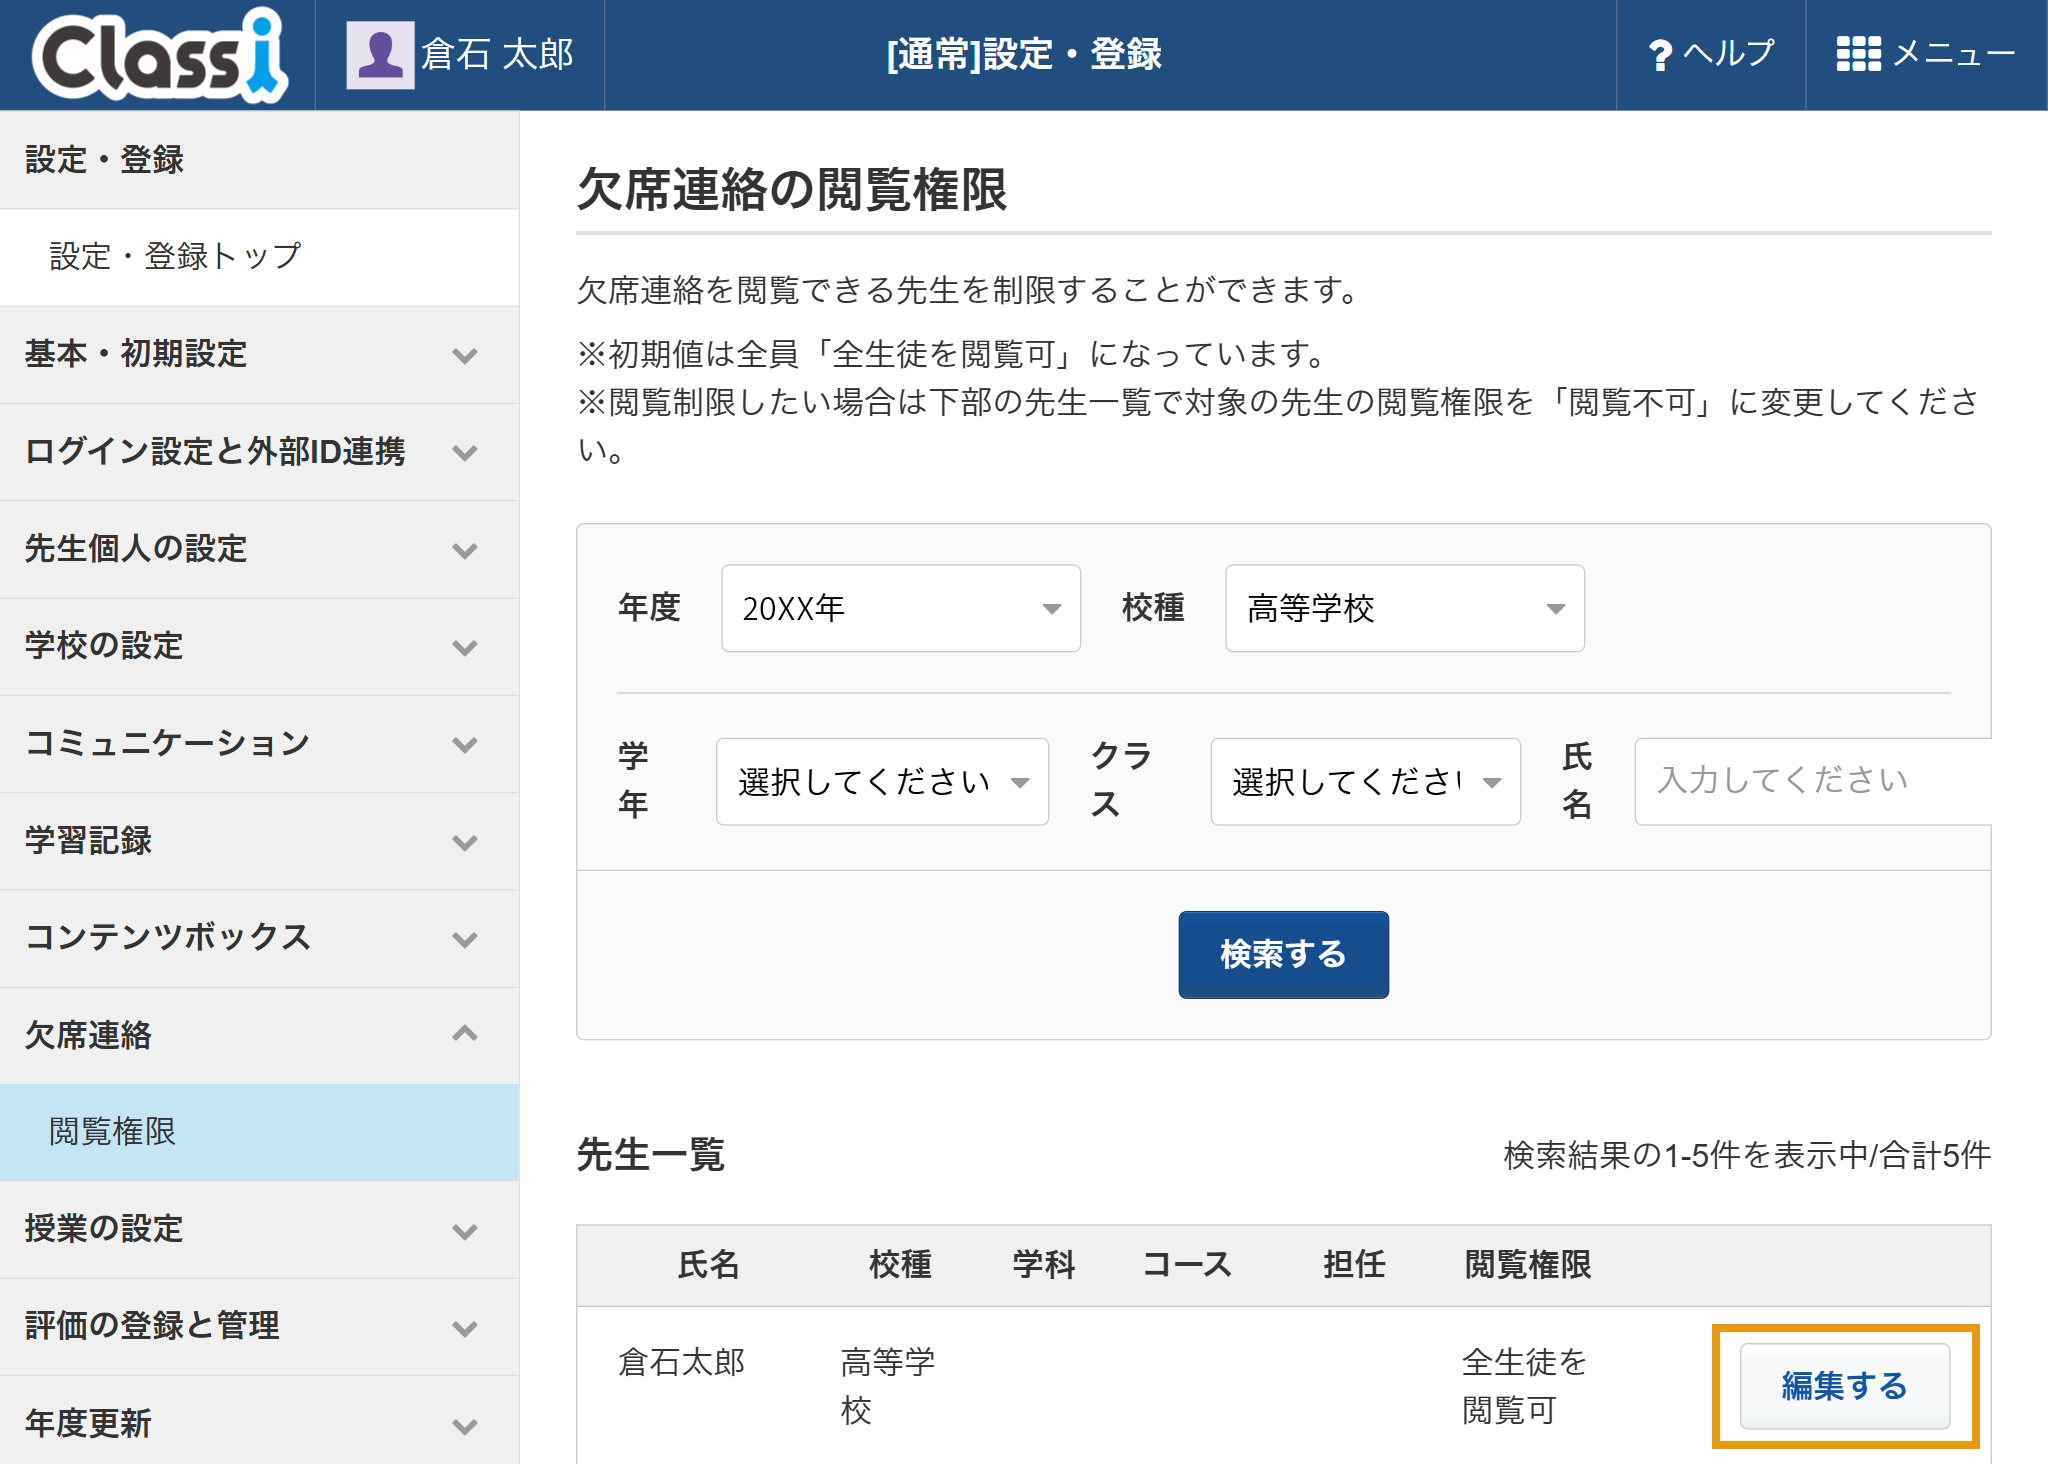Click the Classi logo
2048x1464 pixels.
point(160,55)
